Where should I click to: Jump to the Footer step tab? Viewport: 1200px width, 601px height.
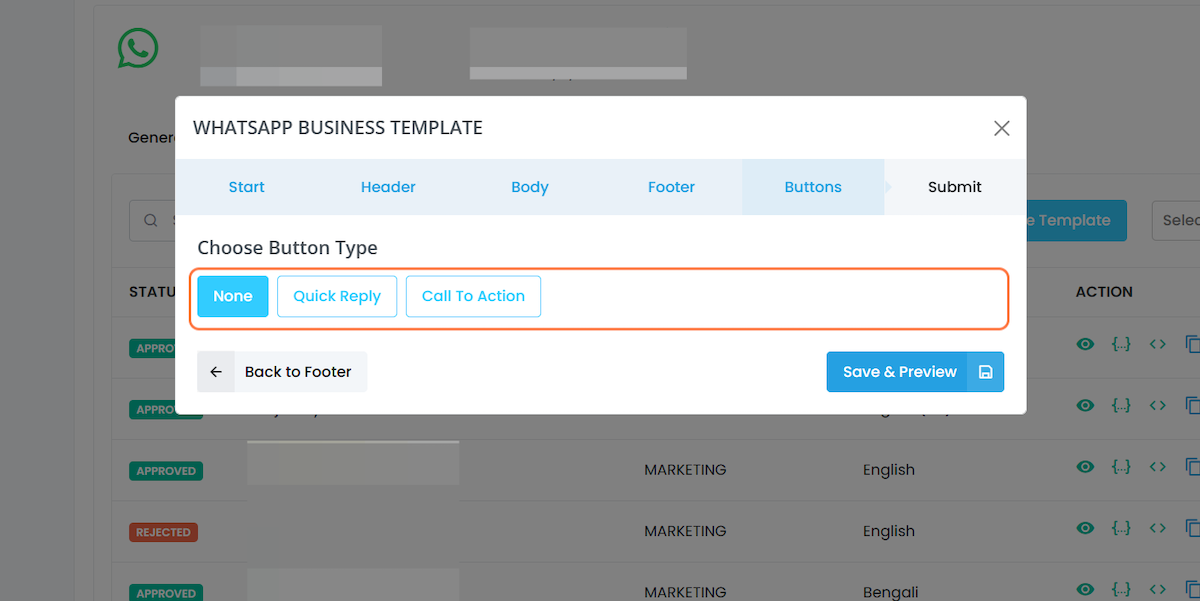coord(671,187)
